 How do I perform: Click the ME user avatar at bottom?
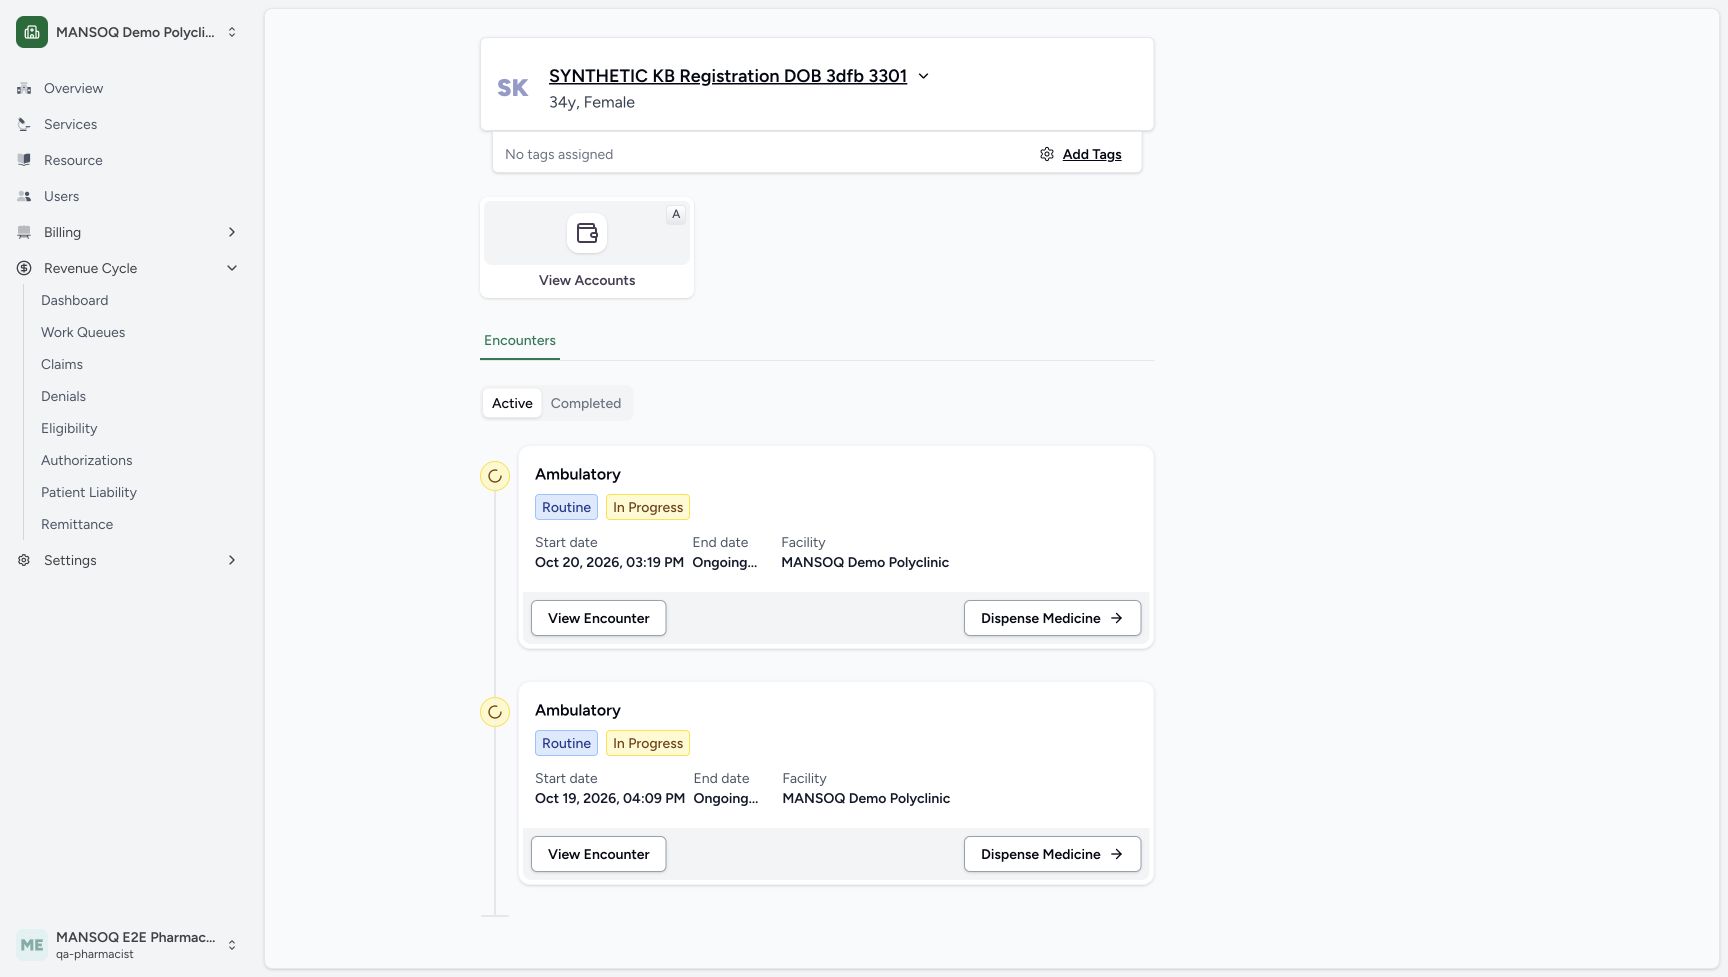pyautogui.click(x=32, y=944)
